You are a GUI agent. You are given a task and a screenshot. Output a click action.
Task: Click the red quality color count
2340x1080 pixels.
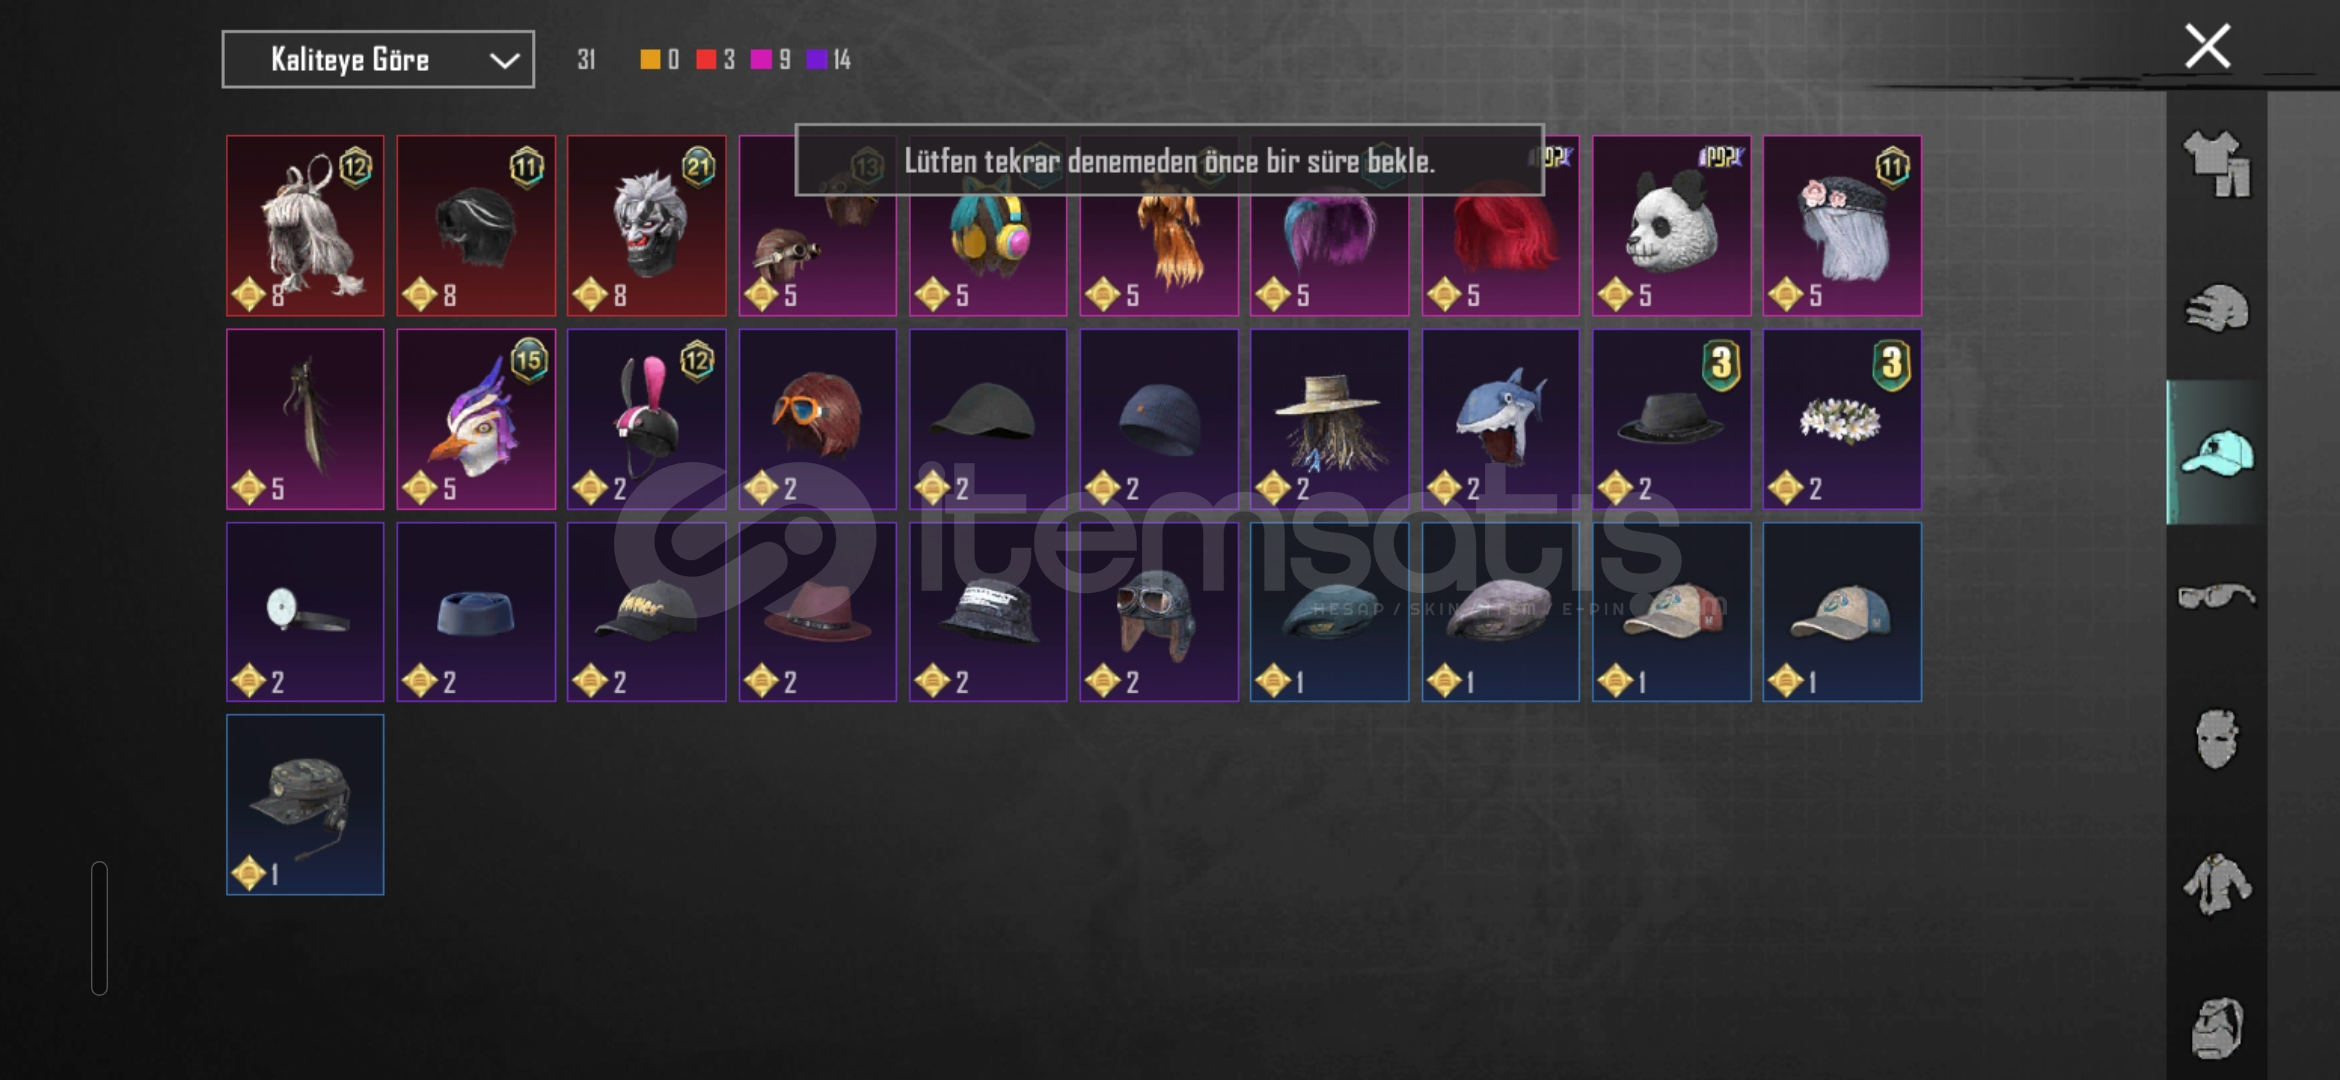pyautogui.click(x=716, y=60)
